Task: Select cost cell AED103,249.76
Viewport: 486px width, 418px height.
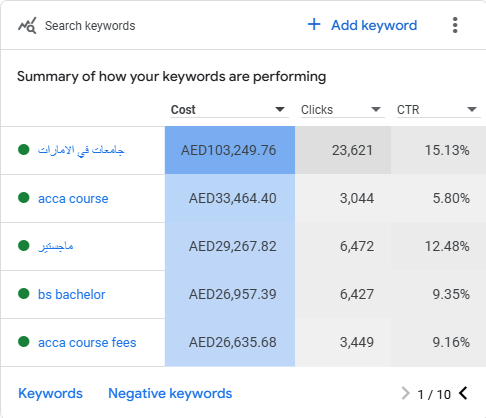Action: coord(230,150)
